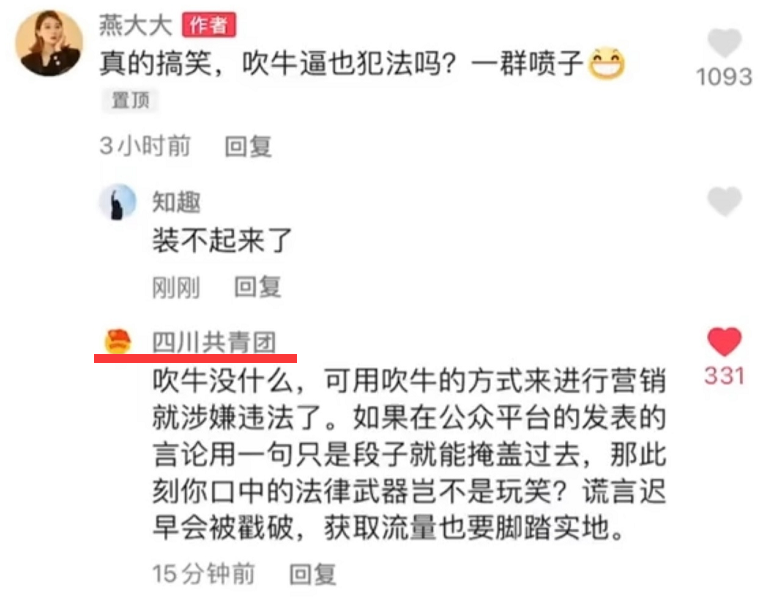Screen dimensions: 765x603
Task: Click the 3小时前 timestamp
Action: point(145,146)
